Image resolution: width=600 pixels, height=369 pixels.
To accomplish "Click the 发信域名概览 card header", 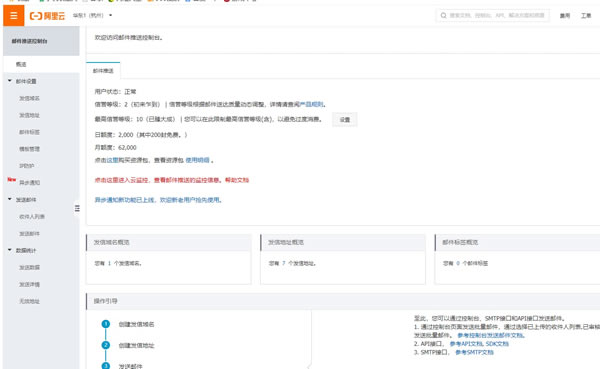I will point(169,242).
